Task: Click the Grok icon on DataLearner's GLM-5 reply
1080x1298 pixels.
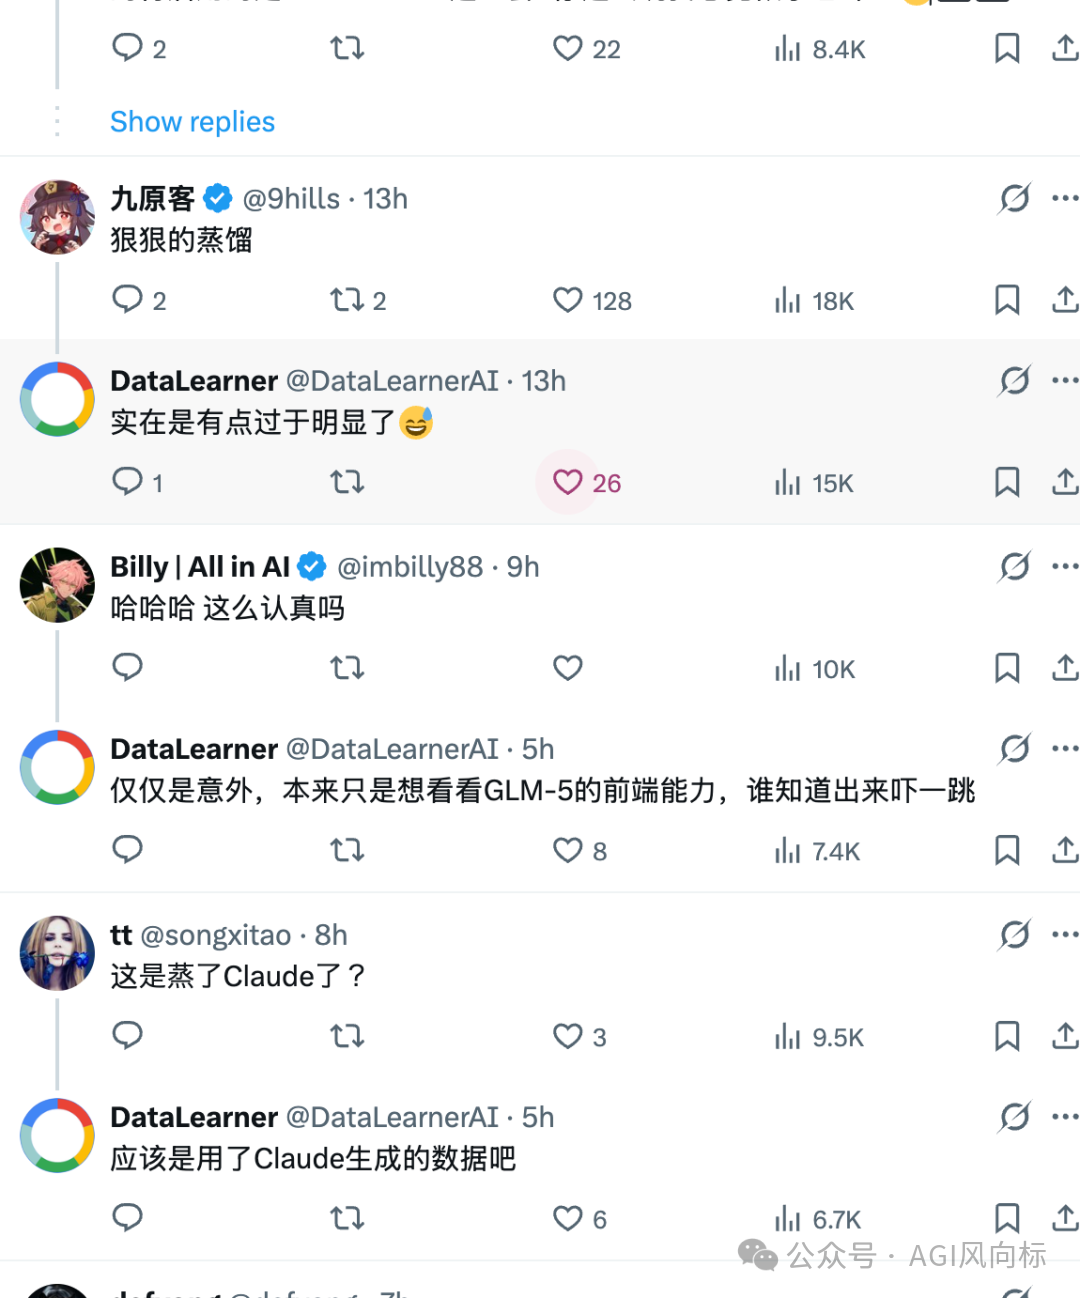Action: (1013, 748)
